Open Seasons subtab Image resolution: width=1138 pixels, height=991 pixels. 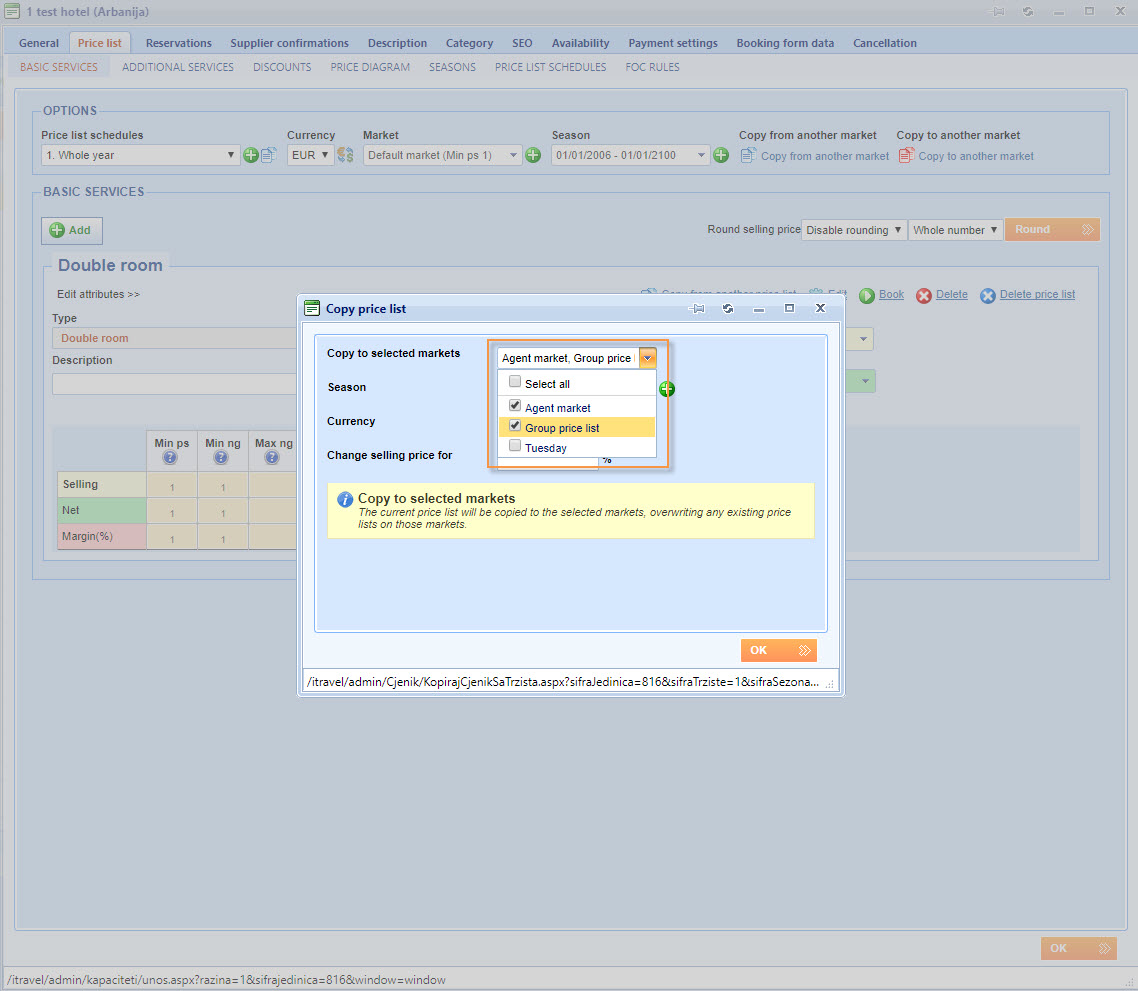452,67
